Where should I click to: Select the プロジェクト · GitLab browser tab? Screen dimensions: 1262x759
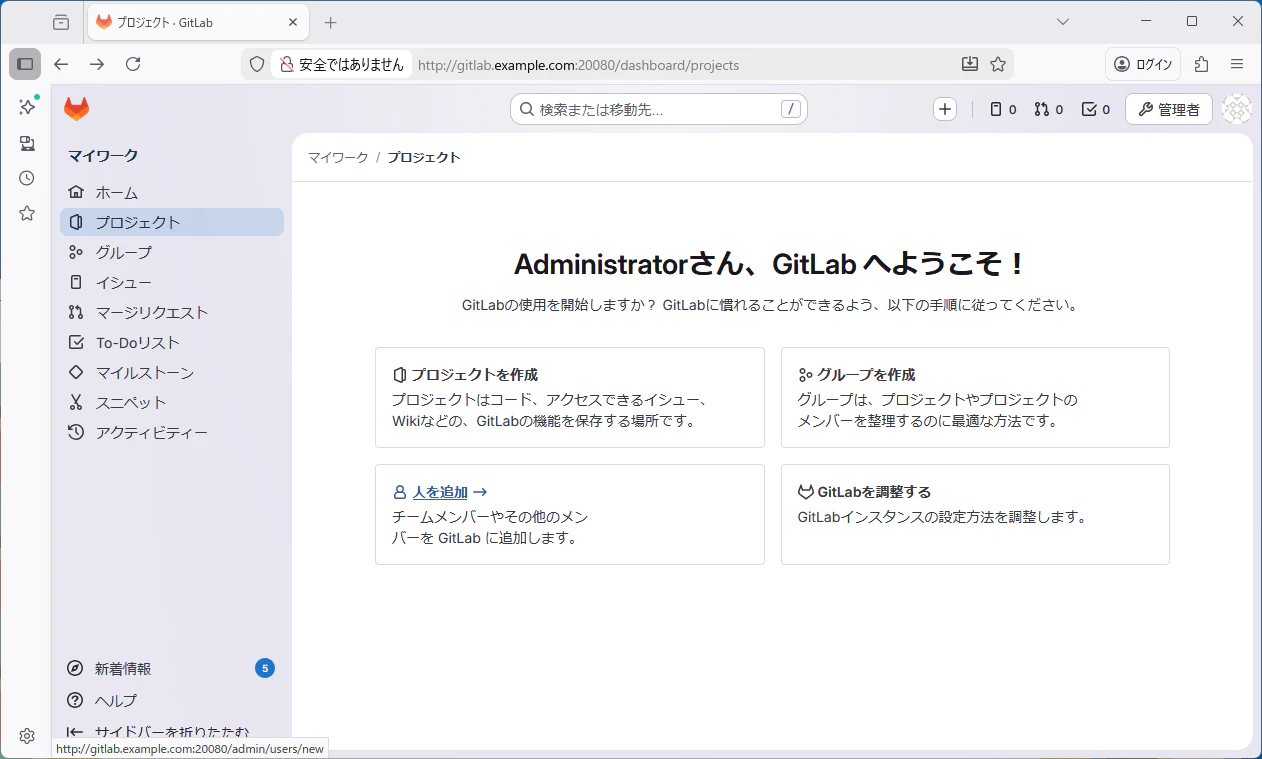click(197, 22)
